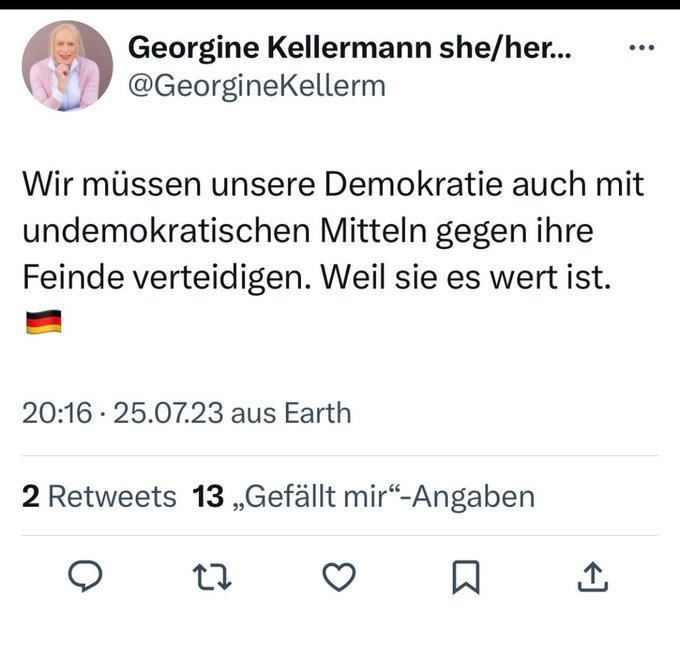This screenshot has width=680, height=666.
Task: Tap the share upload icon
Action: coord(591,576)
